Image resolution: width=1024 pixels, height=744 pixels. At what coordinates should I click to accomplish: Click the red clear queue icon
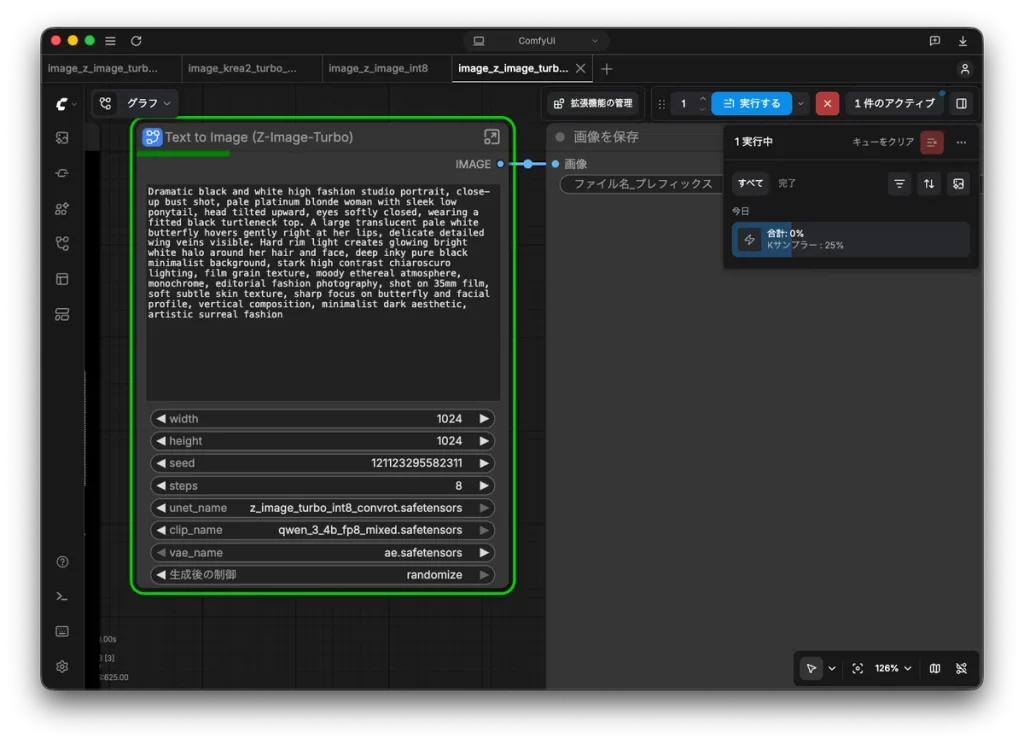coord(931,142)
